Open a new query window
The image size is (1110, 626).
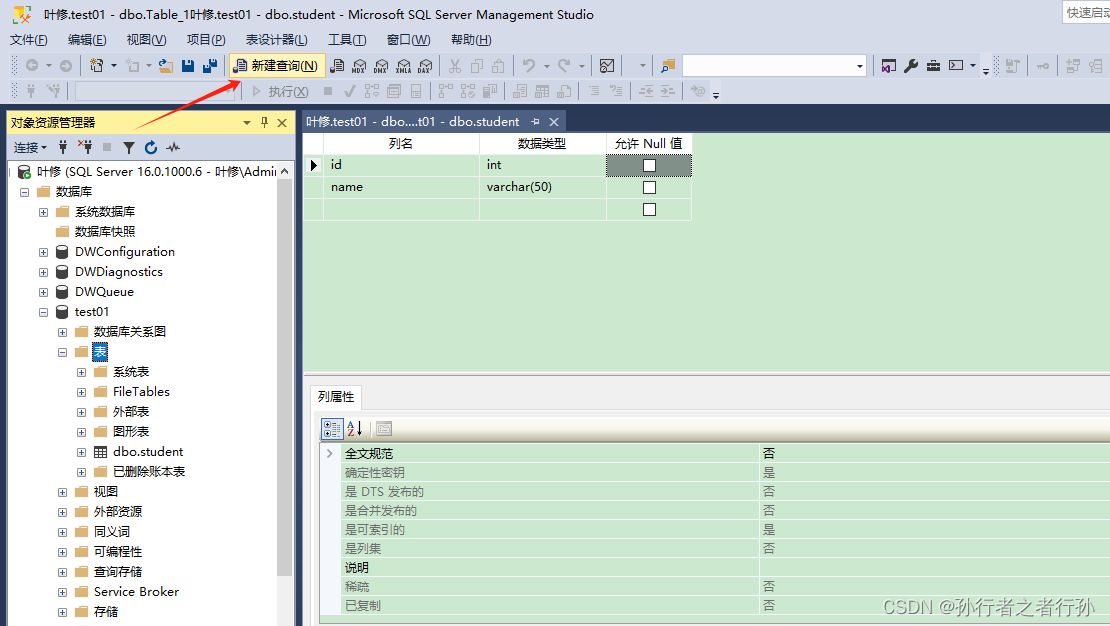(x=276, y=65)
